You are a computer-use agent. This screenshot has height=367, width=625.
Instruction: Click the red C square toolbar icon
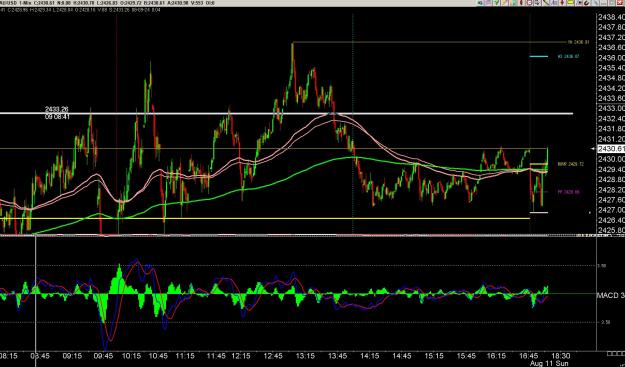coord(529,2)
